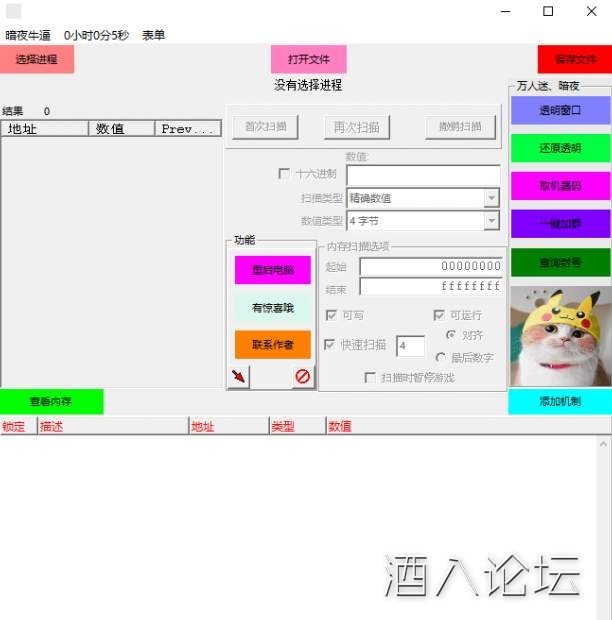
Task: Toggle the 十六进制 hexadecimal checkbox
Action: 283,173
